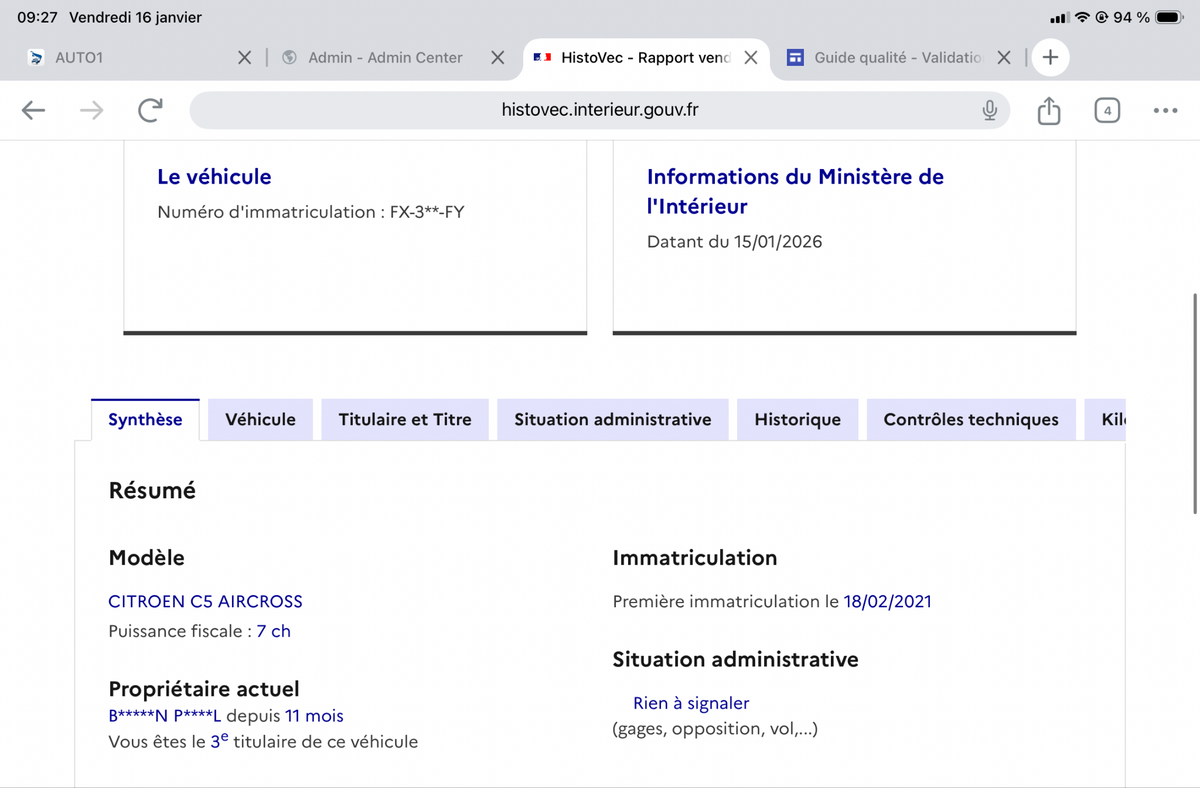
Task: Reload the HistoVec page
Action: pyautogui.click(x=150, y=110)
